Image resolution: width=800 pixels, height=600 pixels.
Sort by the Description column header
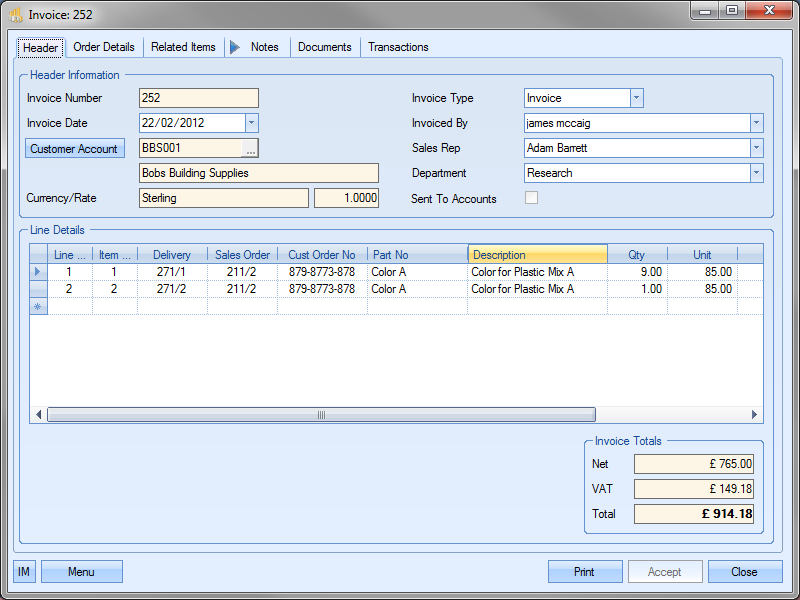pos(537,255)
